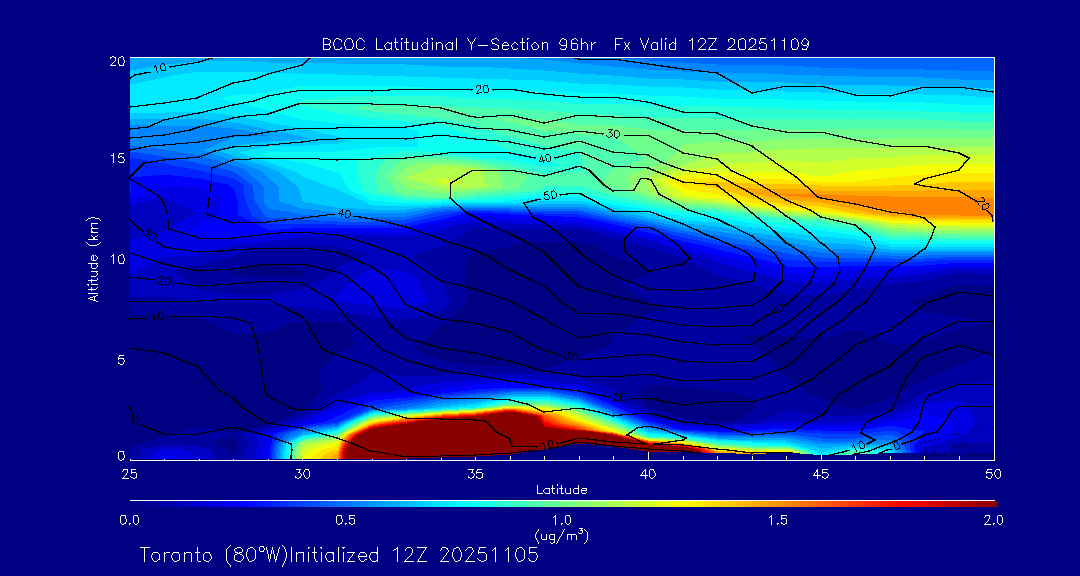Select the 35 latitude tick label

pyautogui.click(x=475, y=473)
